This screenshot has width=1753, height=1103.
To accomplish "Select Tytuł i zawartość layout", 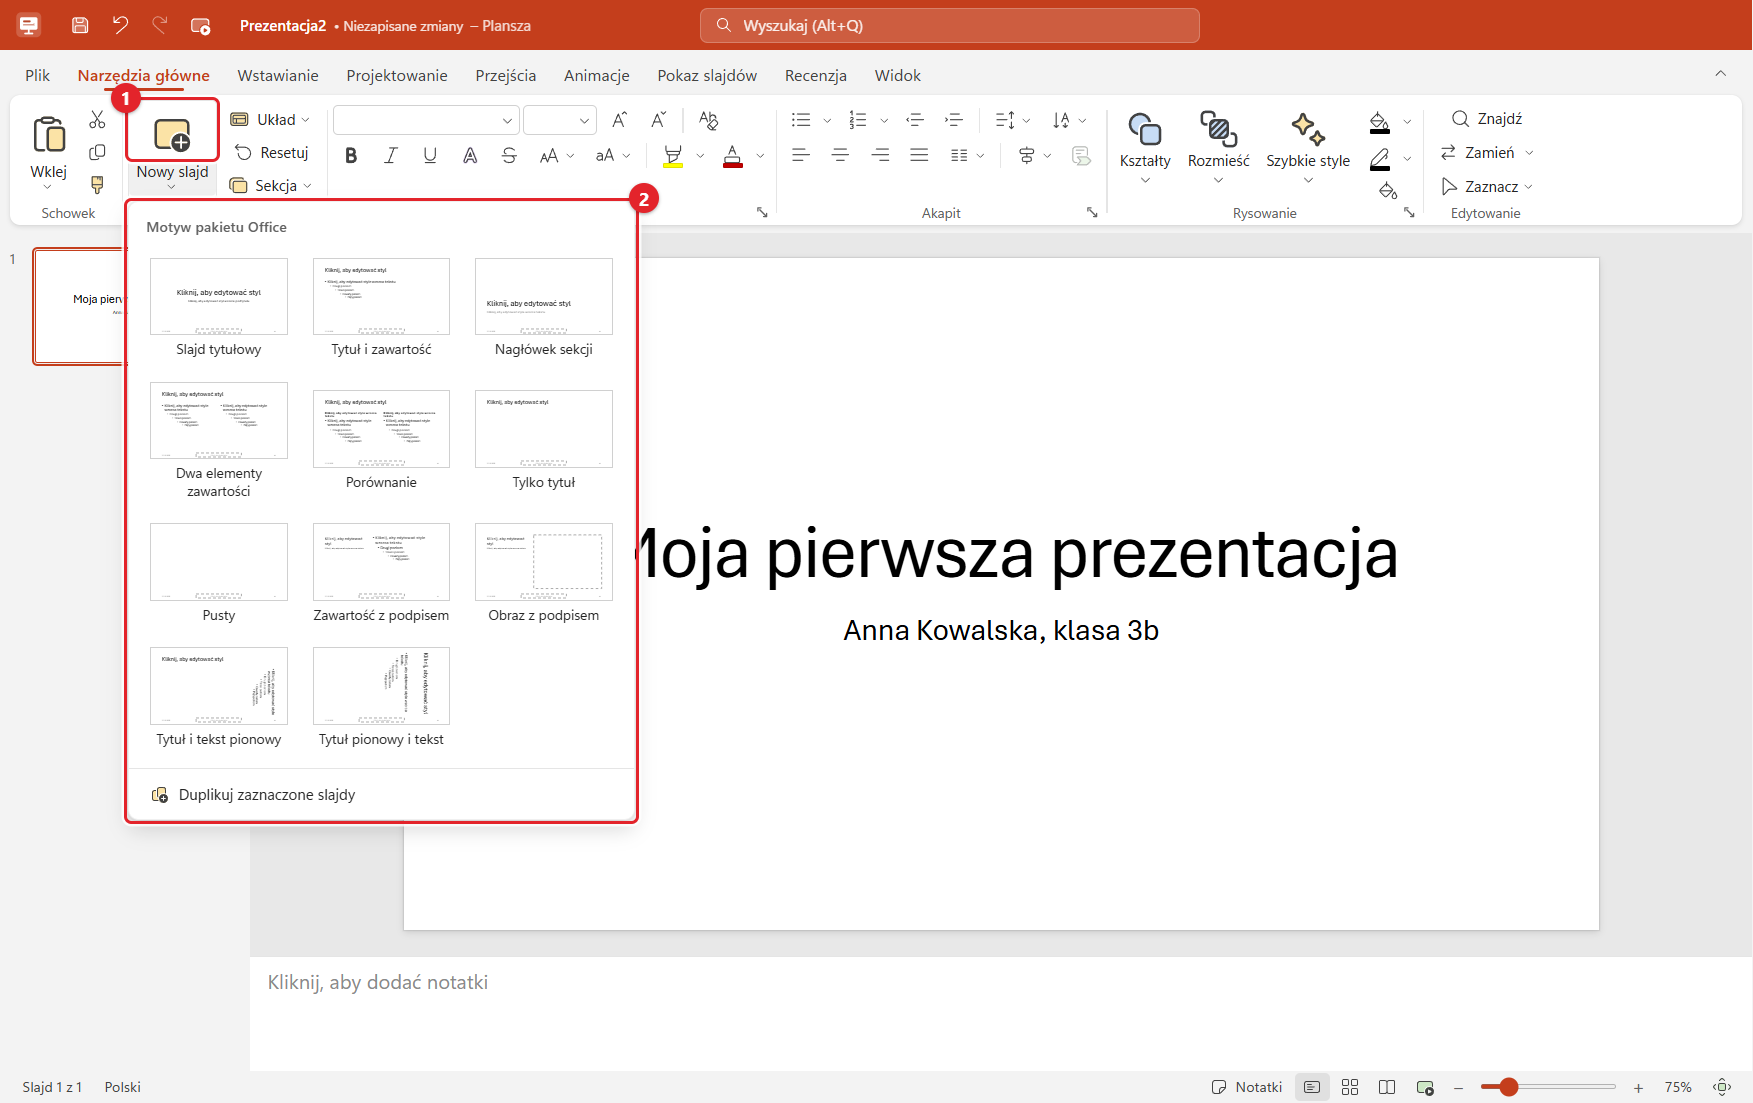I will pyautogui.click(x=381, y=308).
